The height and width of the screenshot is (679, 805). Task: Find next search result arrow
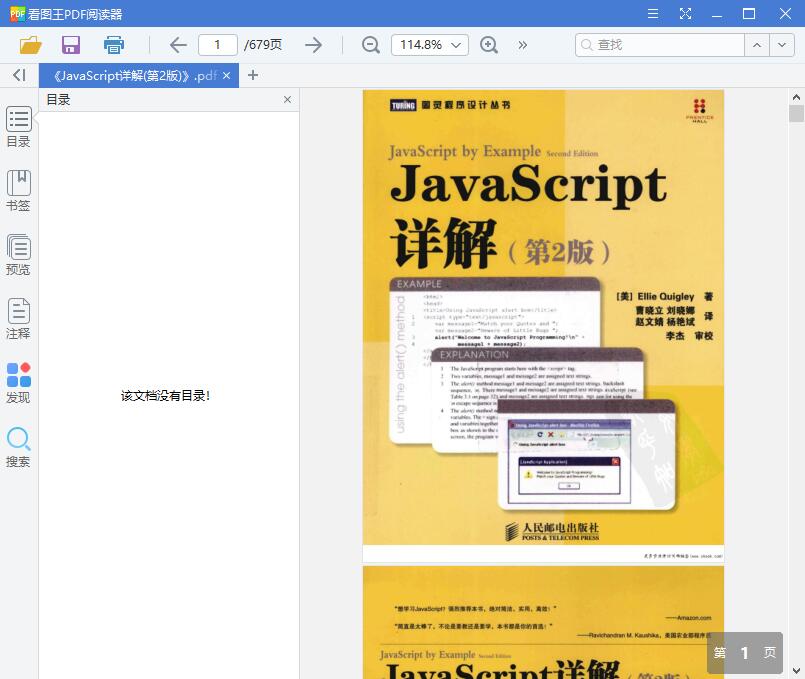tap(782, 45)
